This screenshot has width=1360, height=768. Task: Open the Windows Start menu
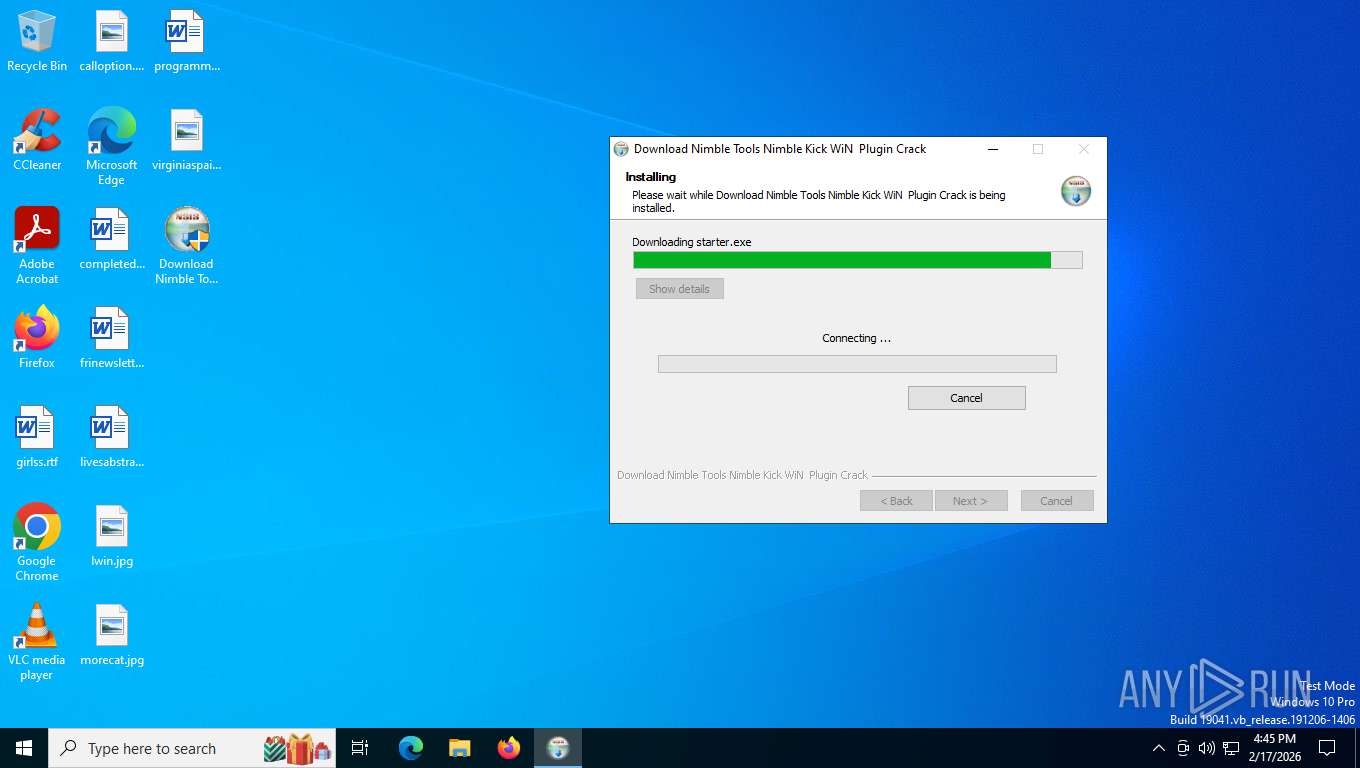coord(24,748)
